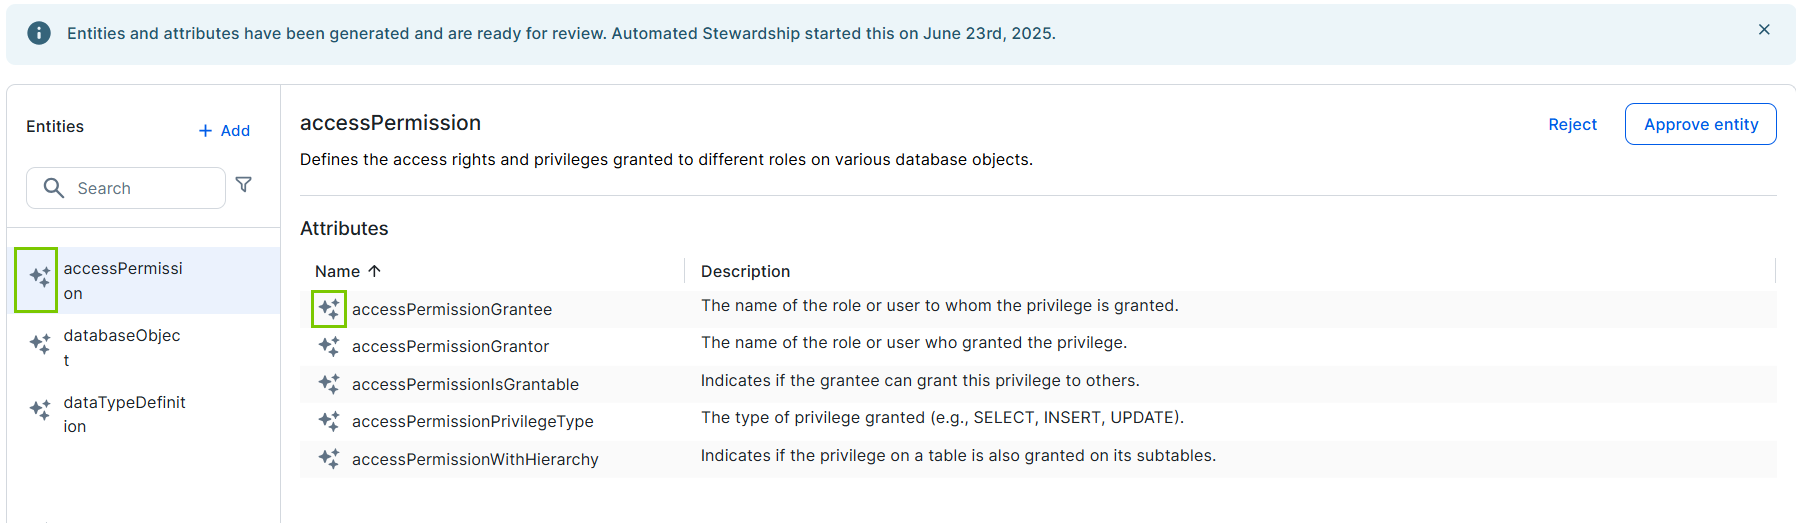
Task: Select the dataTypeDefinition entity in list
Action: coord(124,414)
